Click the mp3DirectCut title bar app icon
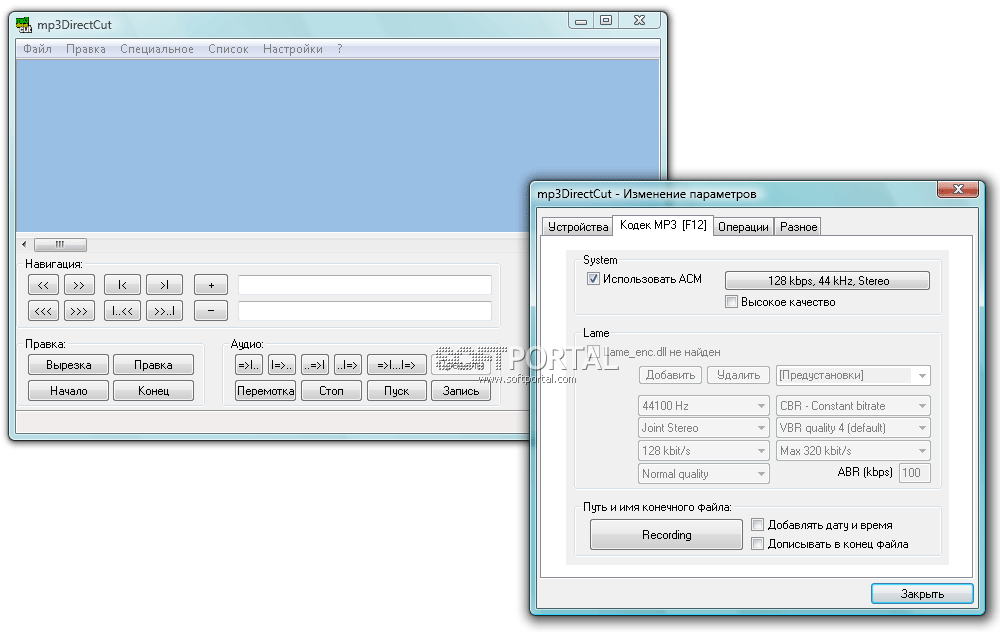Image resolution: width=1000 pixels, height=632 pixels. (24, 25)
